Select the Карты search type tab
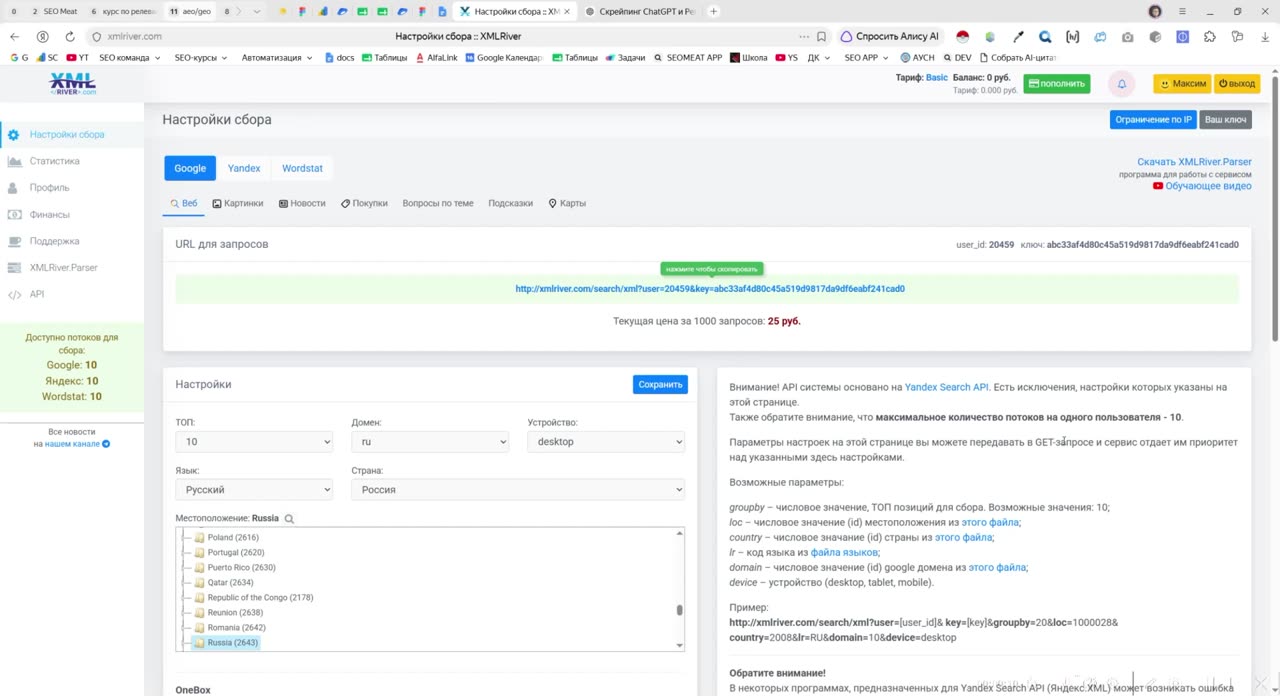This screenshot has width=1280, height=696. 567,203
